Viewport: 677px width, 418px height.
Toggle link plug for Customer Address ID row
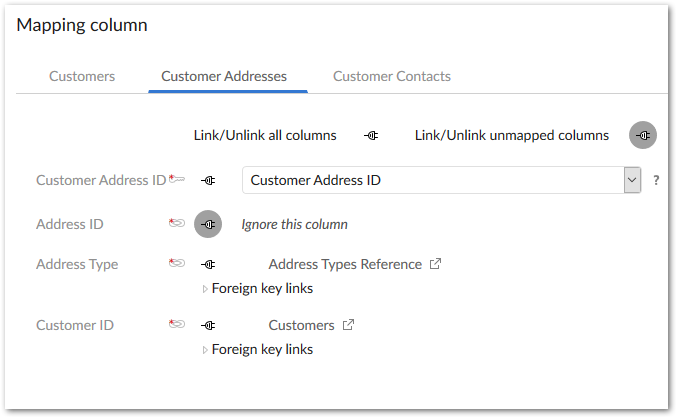pos(208,180)
